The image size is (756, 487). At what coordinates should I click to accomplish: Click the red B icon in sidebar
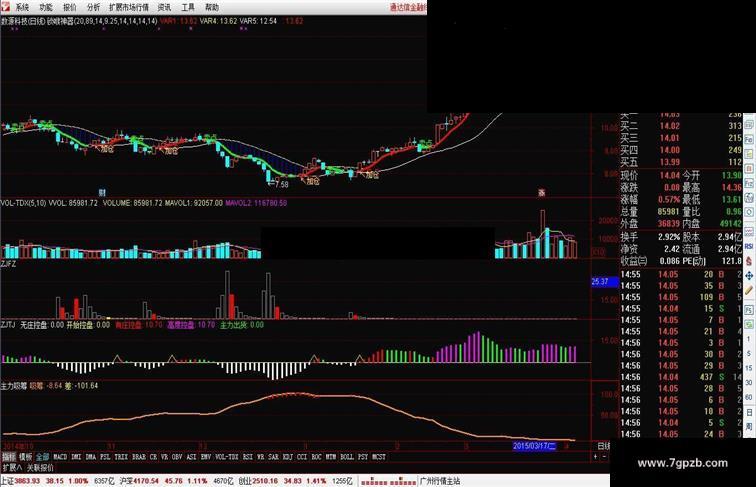point(749,169)
